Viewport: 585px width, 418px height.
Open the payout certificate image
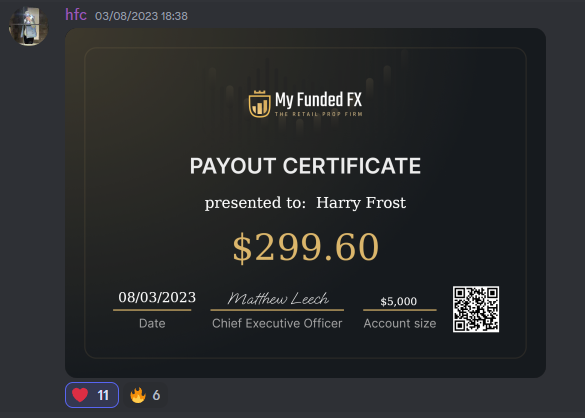[306, 203]
